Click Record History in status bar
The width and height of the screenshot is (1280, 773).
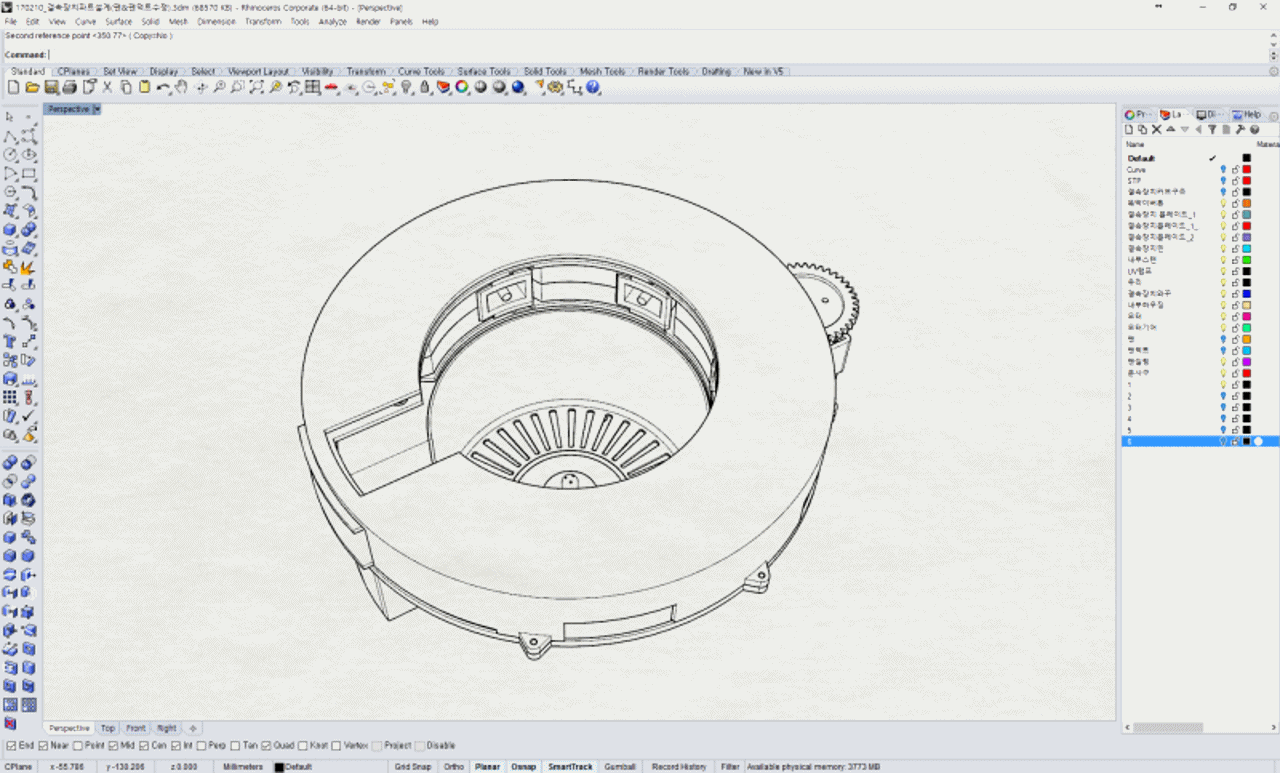(679, 767)
